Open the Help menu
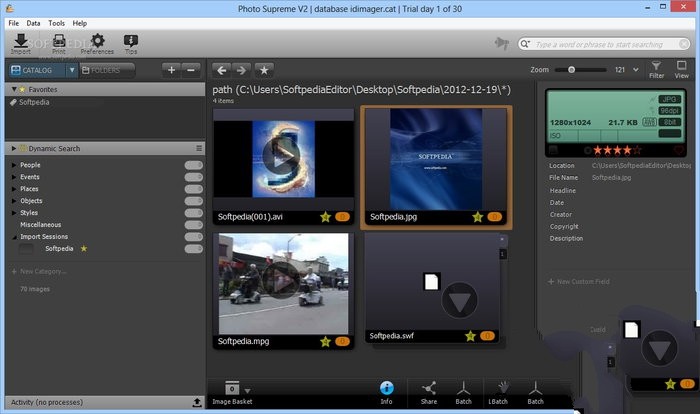The image size is (700, 414). [80, 23]
